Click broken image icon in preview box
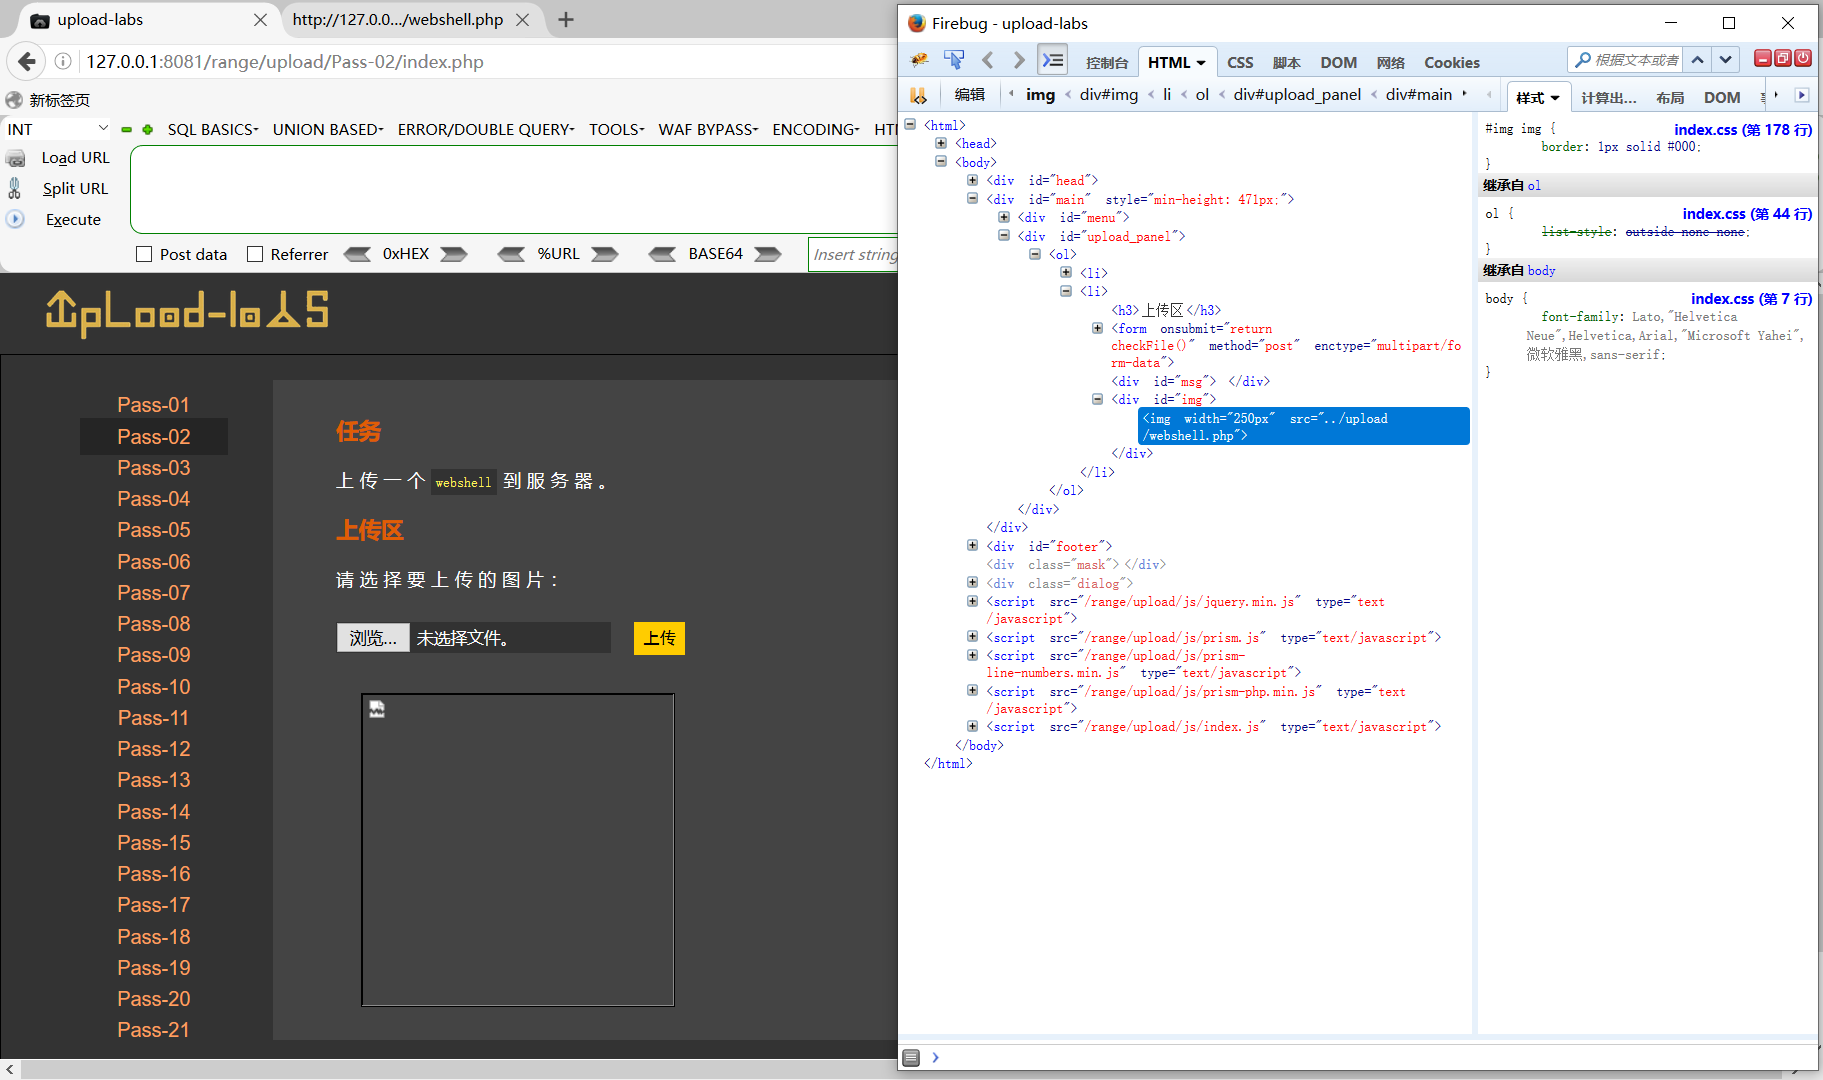Viewport: 1823px width, 1080px height. [x=377, y=709]
